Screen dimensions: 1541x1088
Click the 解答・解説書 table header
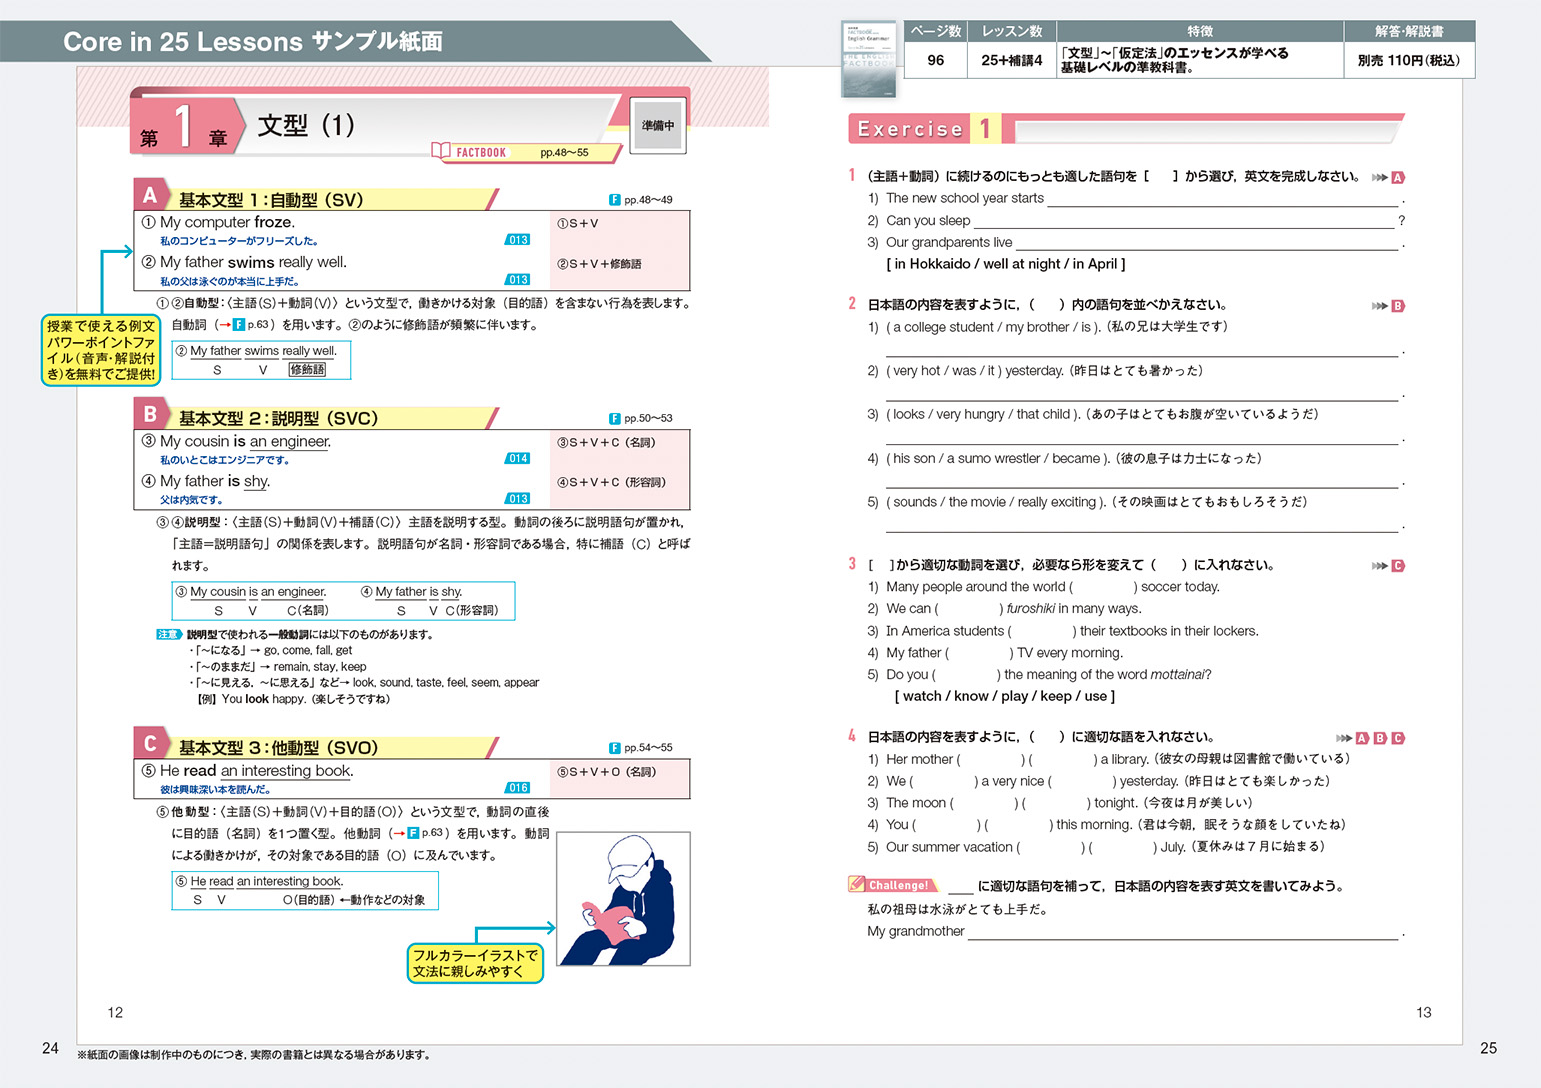pos(1408,32)
